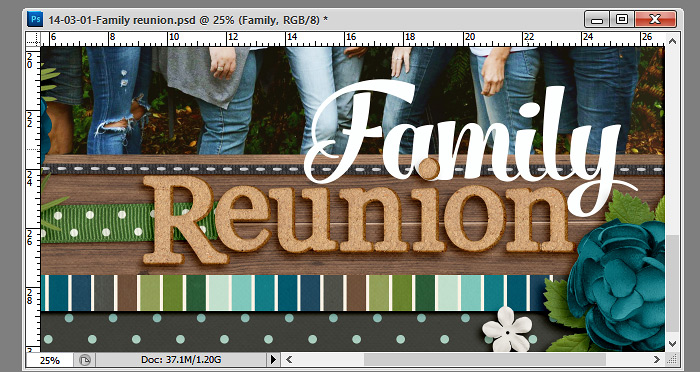The width and height of the screenshot is (700, 372).
Task: Click the status bar icon beside zoom field
Action: [x=85, y=359]
